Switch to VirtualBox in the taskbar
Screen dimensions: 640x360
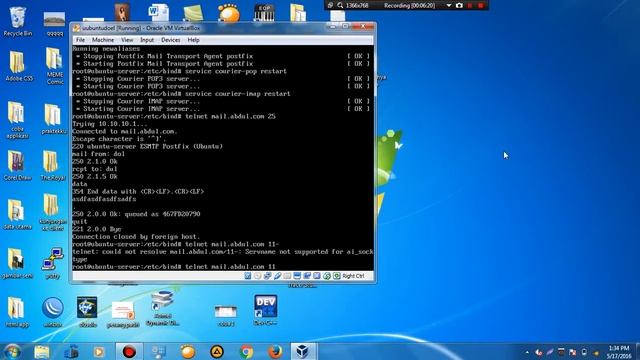pos(302,351)
